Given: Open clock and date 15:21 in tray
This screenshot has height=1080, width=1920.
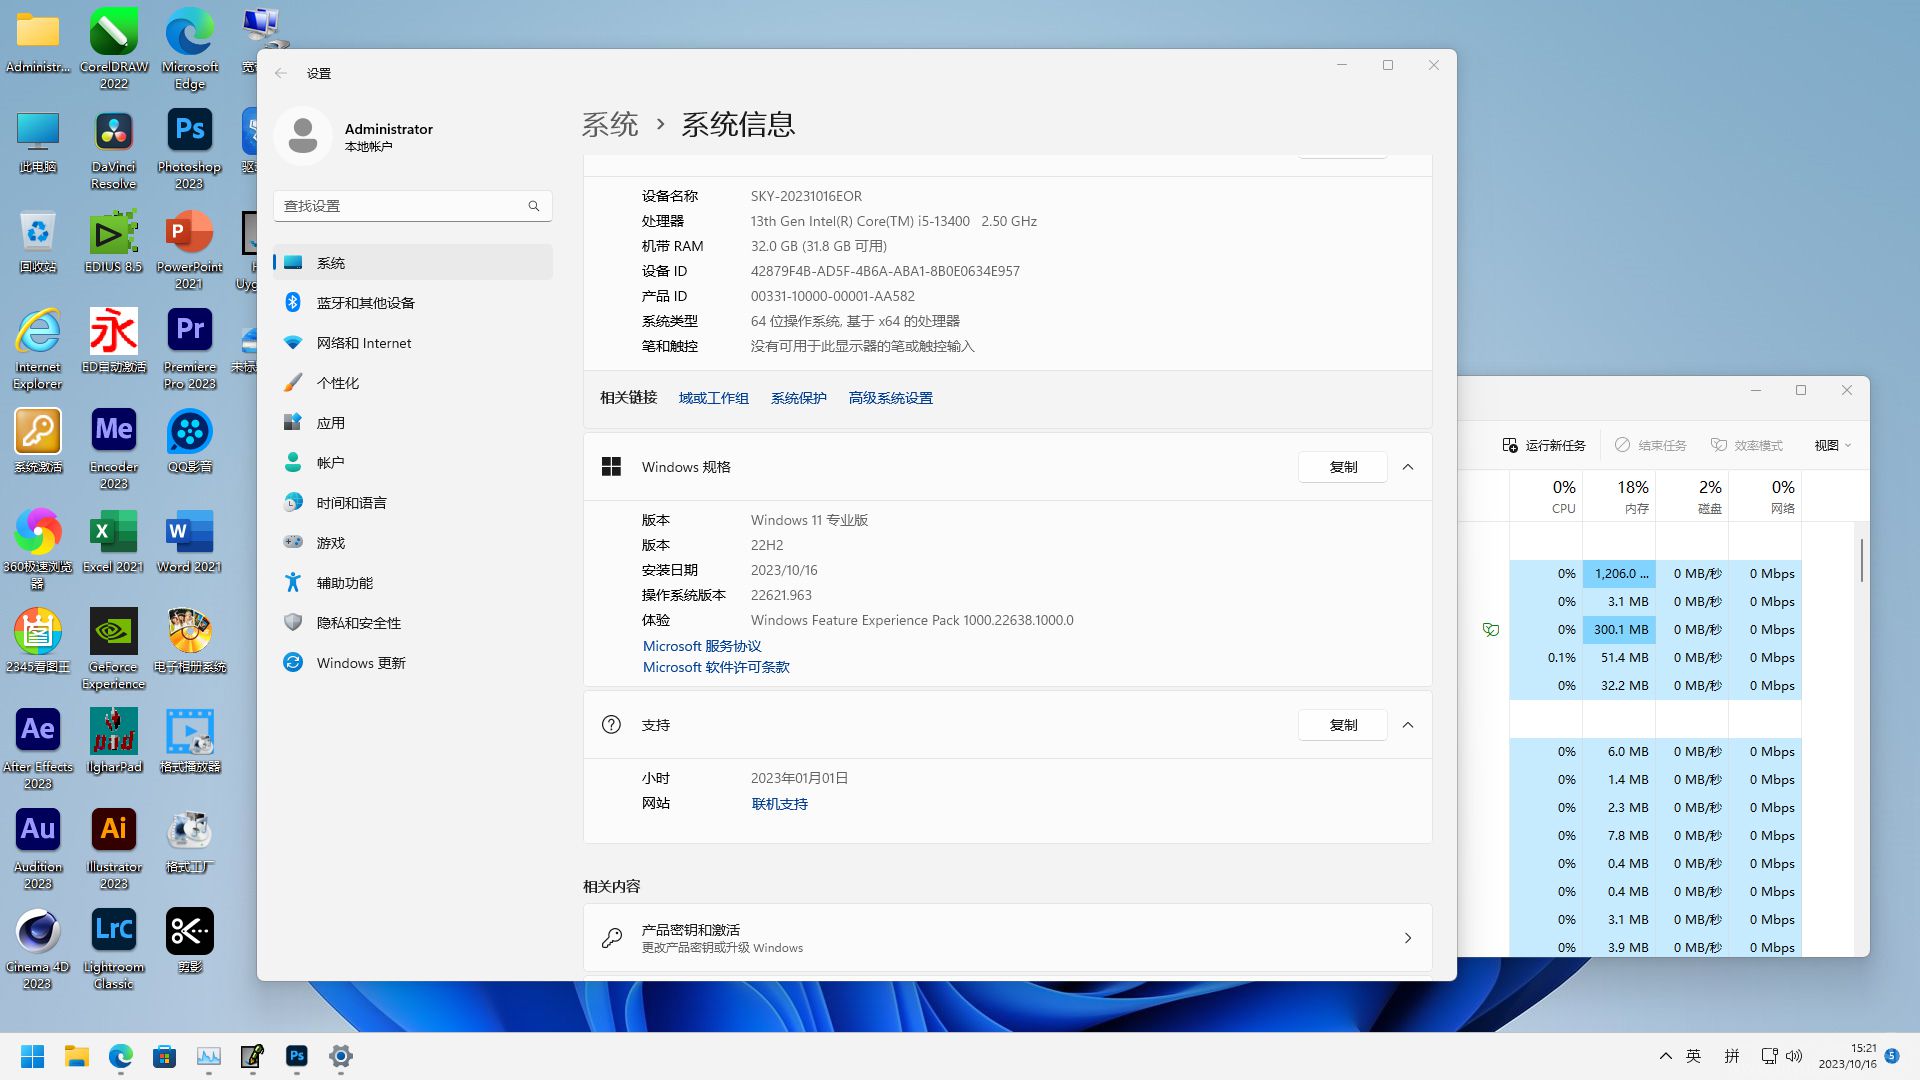Looking at the screenshot, I should 1848,1056.
